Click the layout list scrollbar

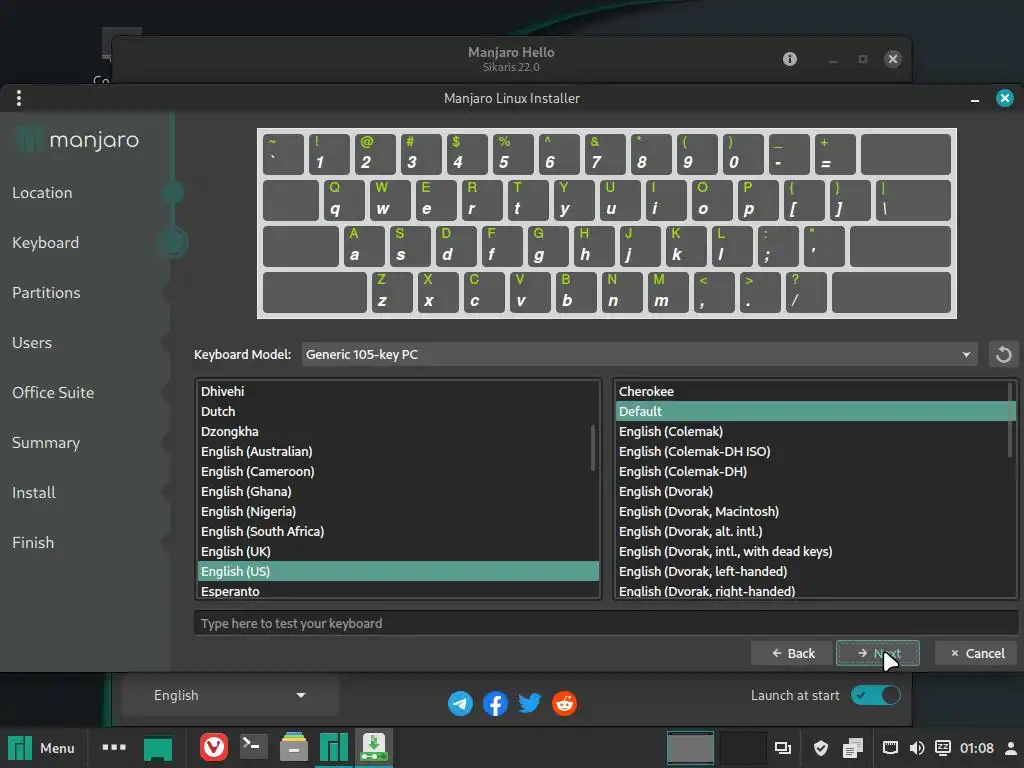click(x=593, y=447)
